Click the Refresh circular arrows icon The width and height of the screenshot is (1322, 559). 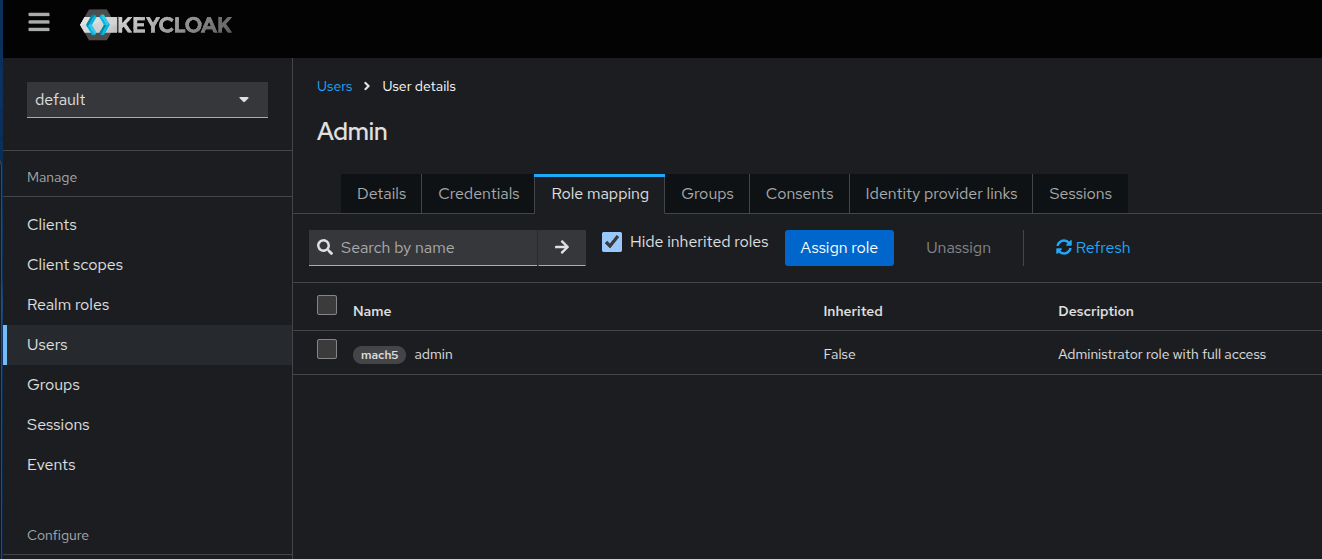click(1064, 247)
